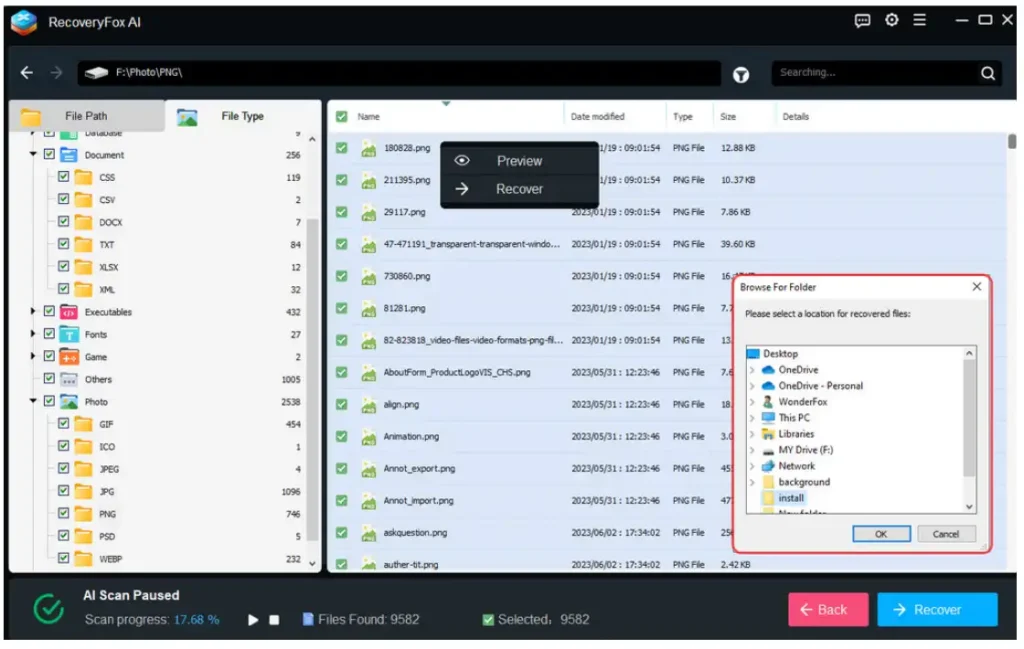
Task: Click the PNG folder icon in tree
Action: pos(83,514)
